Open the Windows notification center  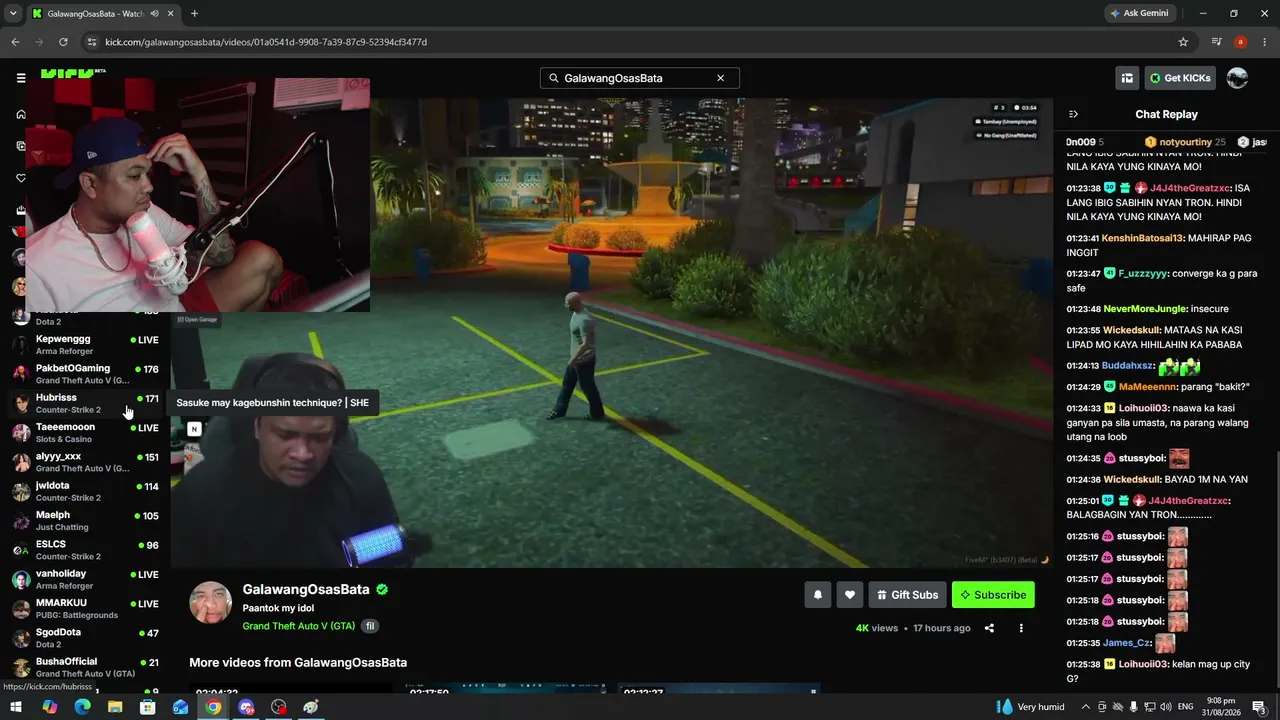pos(1259,707)
